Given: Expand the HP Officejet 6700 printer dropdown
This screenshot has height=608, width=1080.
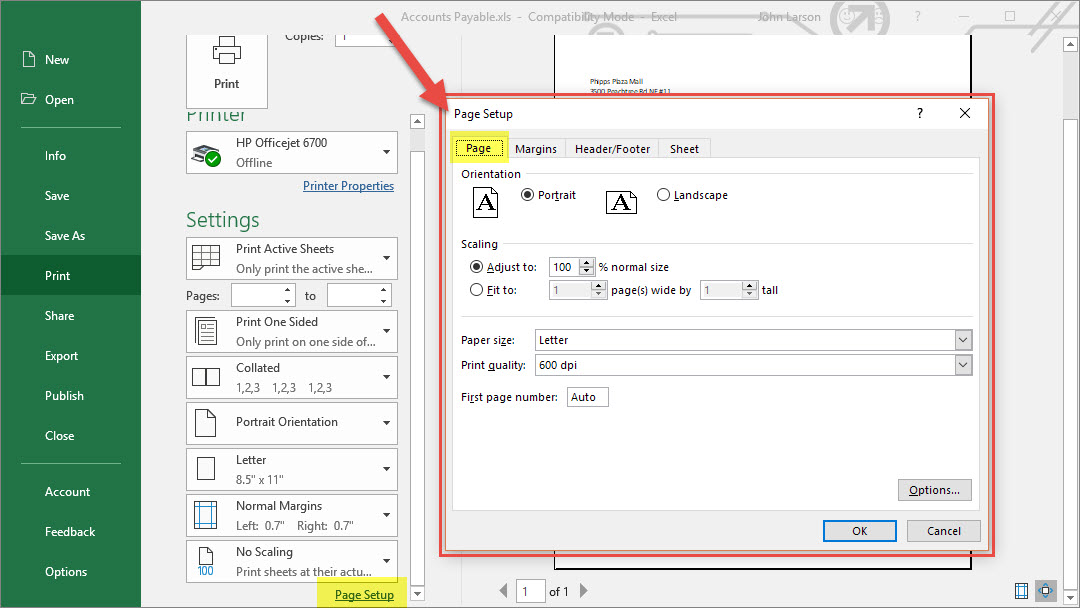Looking at the screenshot, I should coord(387,152).
